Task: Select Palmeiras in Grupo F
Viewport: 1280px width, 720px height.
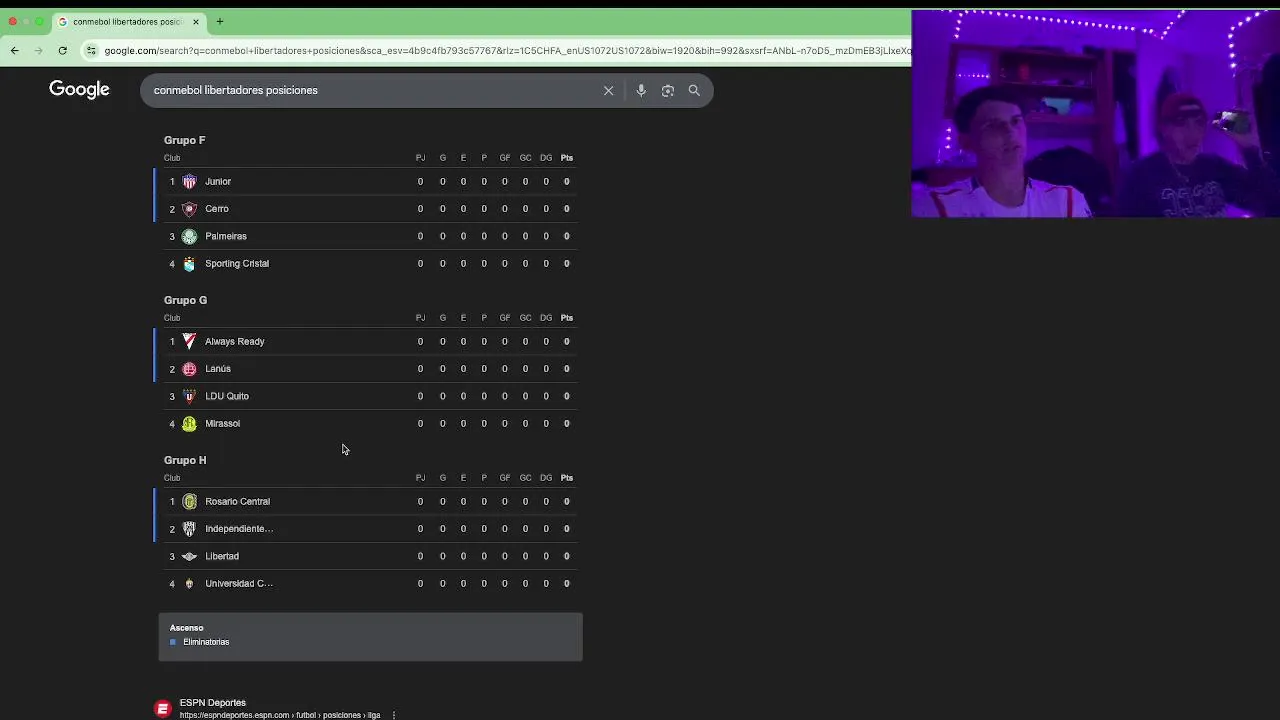Action: pyautogui.click(x=226, y=236)
